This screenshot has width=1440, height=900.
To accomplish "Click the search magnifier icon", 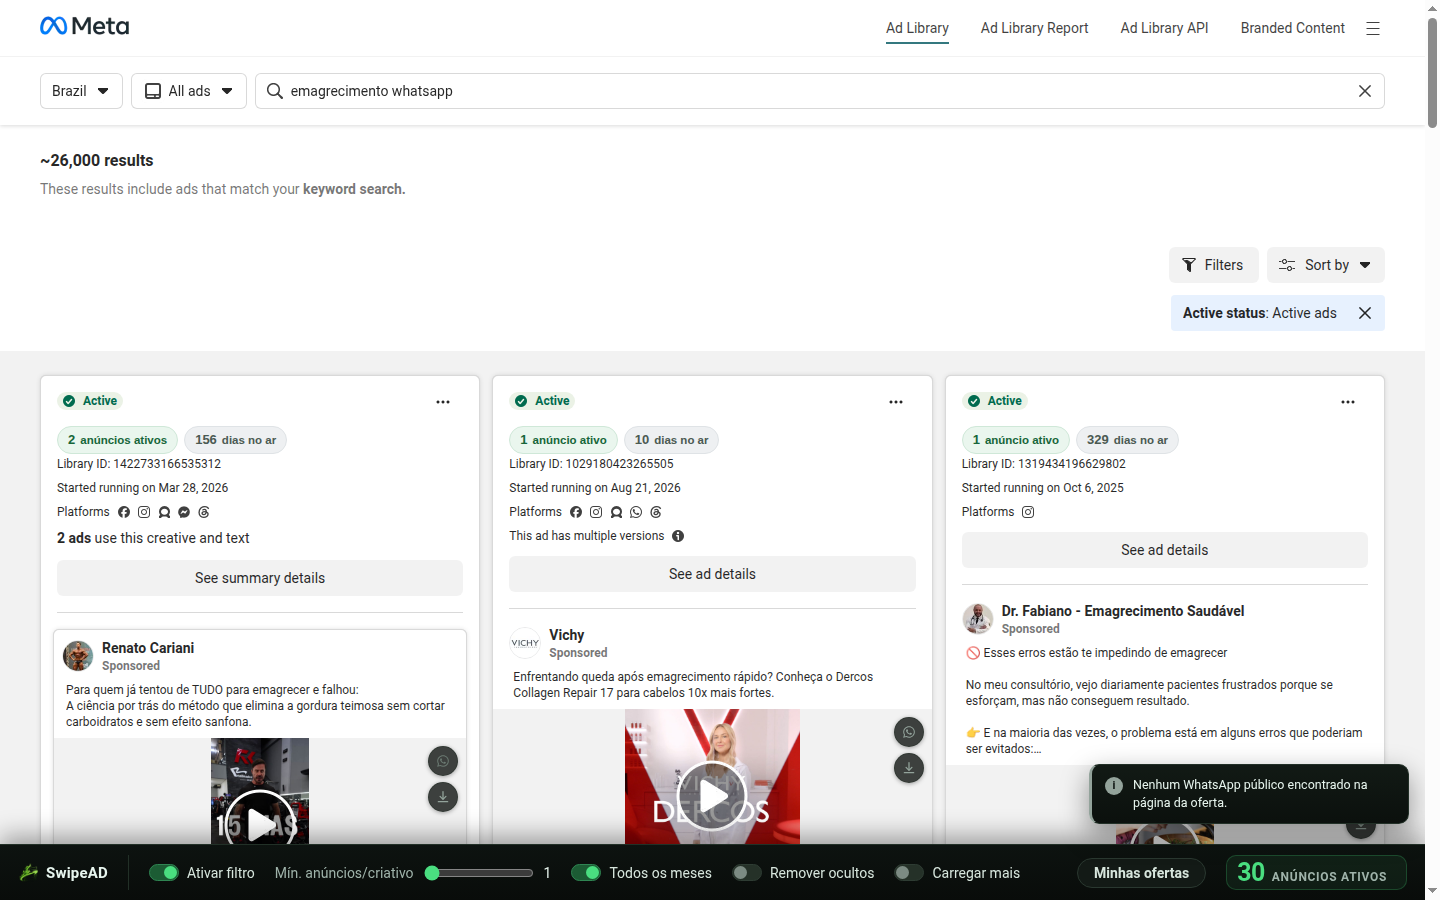I will (x=275, y=91).
